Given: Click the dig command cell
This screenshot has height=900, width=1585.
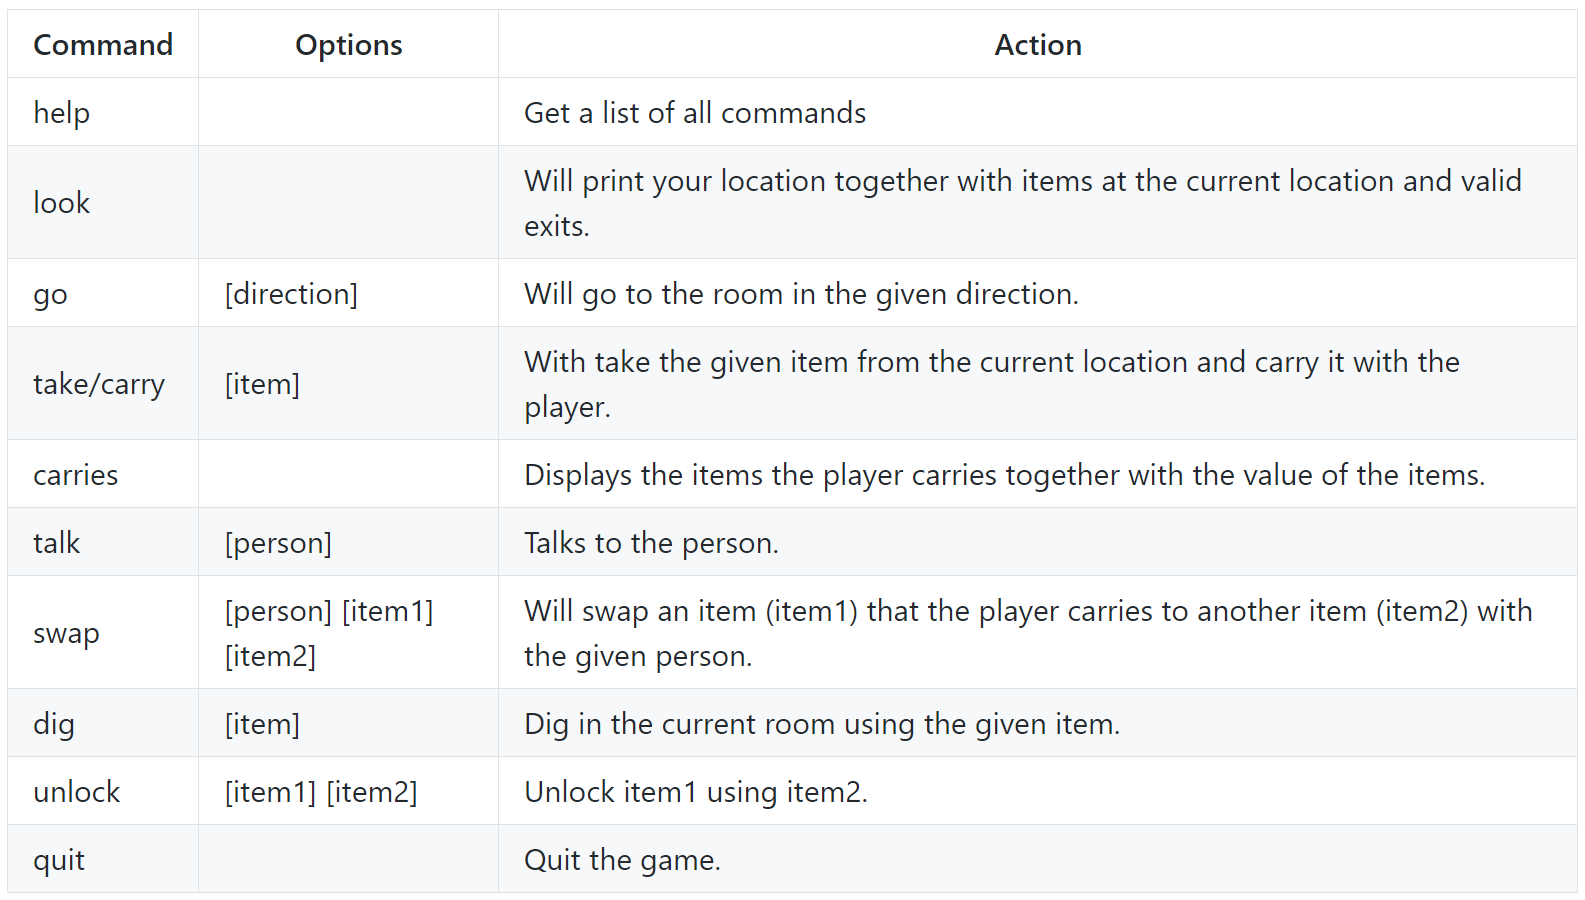Looking at the screenshot, I should [54, 724].
